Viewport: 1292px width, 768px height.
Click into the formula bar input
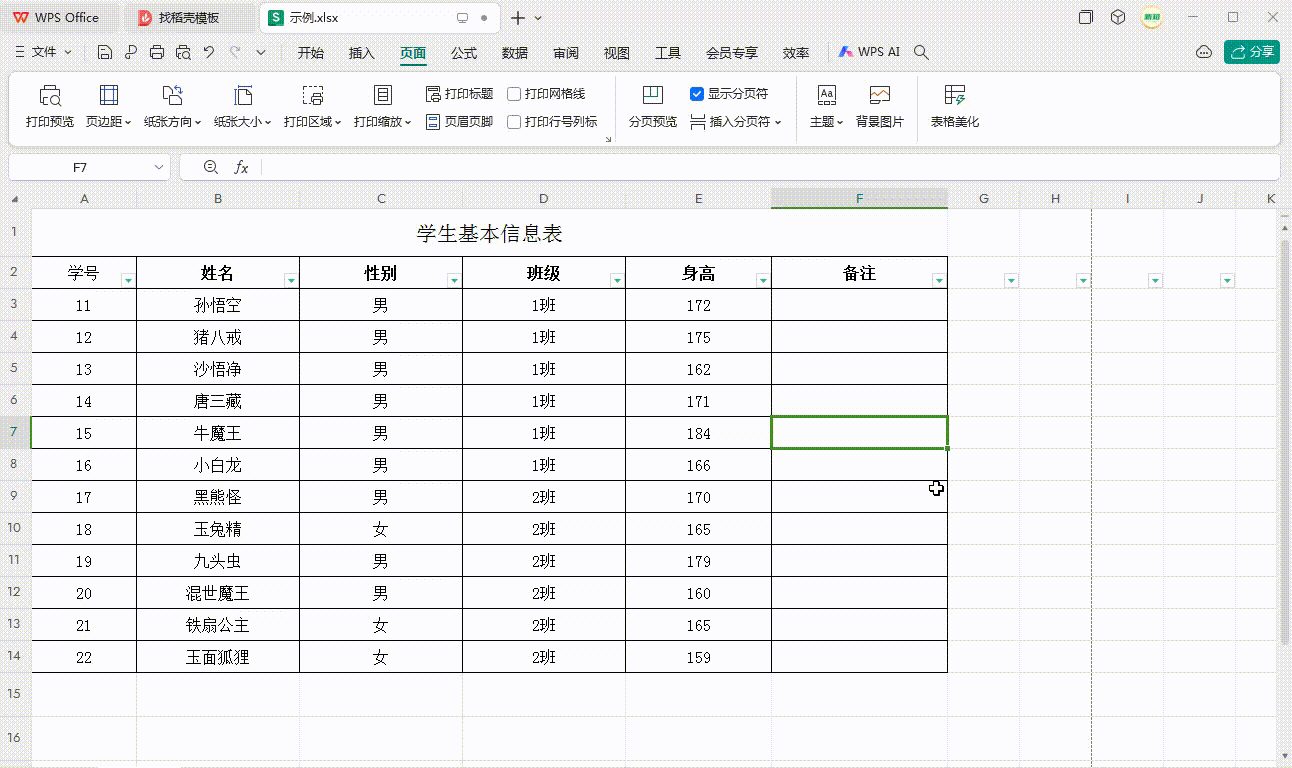pos(770,168)
